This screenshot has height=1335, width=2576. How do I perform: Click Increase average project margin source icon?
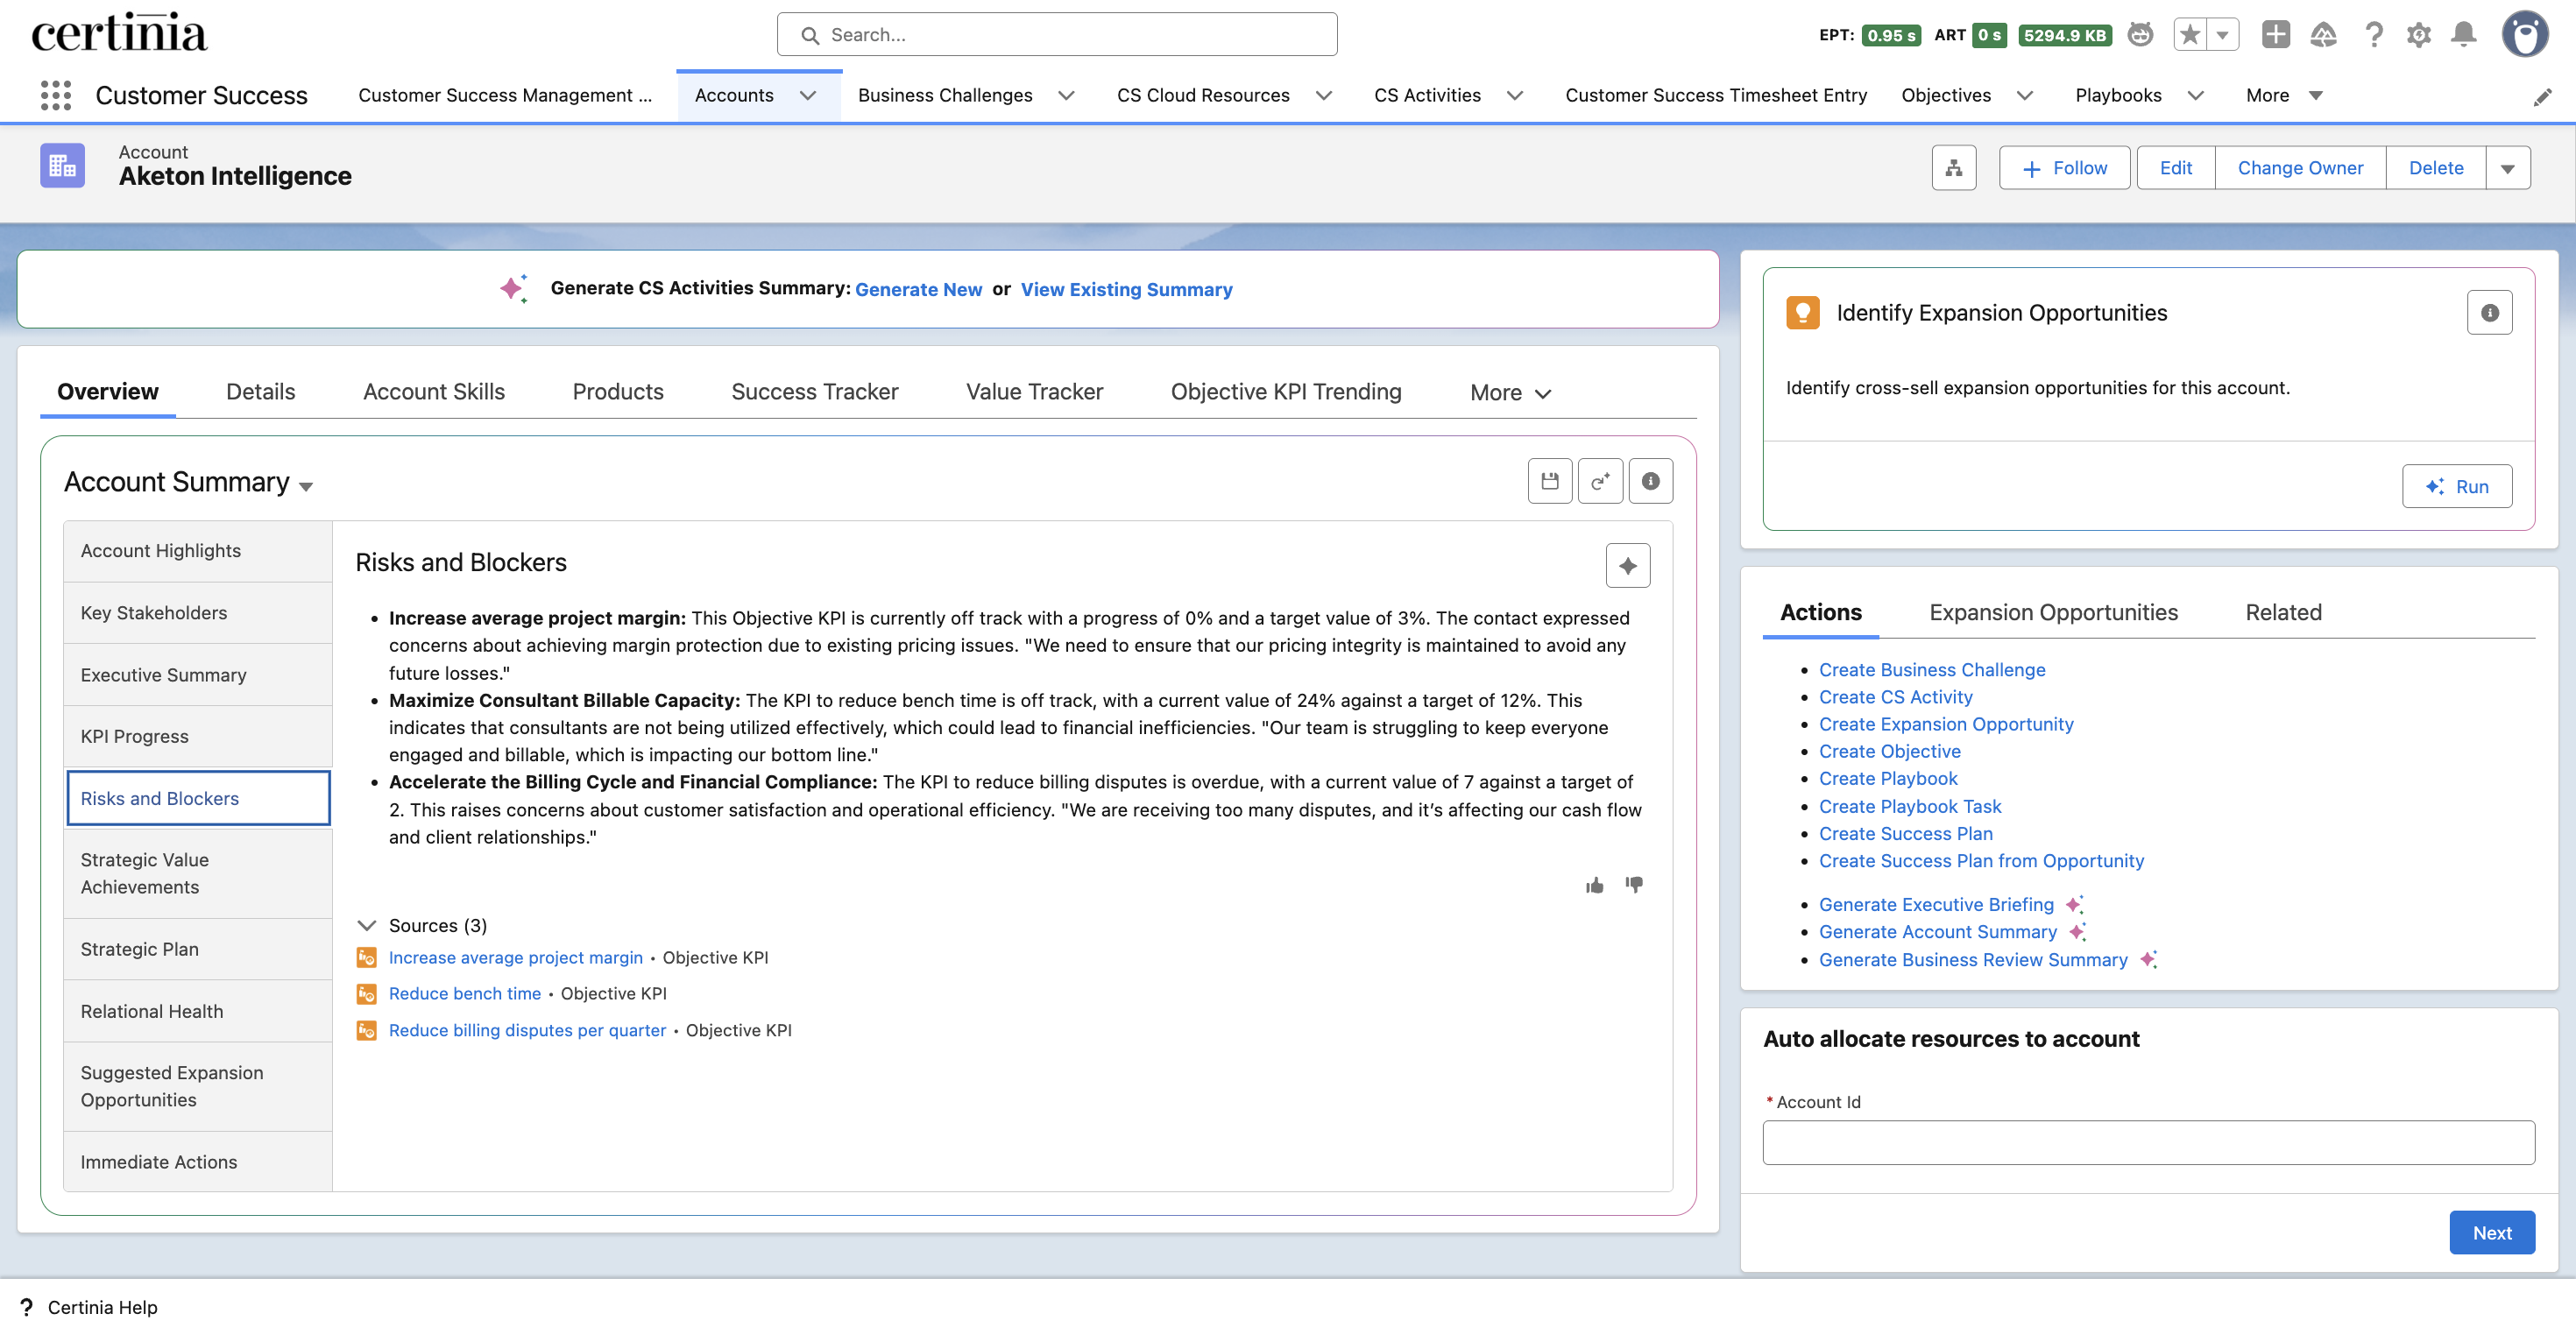point(367,958)
